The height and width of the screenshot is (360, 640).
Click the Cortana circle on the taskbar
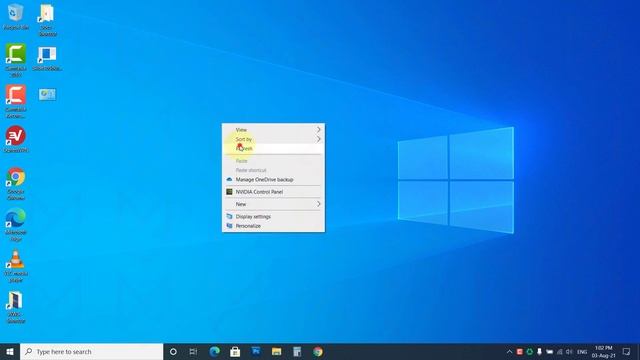[173, 351]
